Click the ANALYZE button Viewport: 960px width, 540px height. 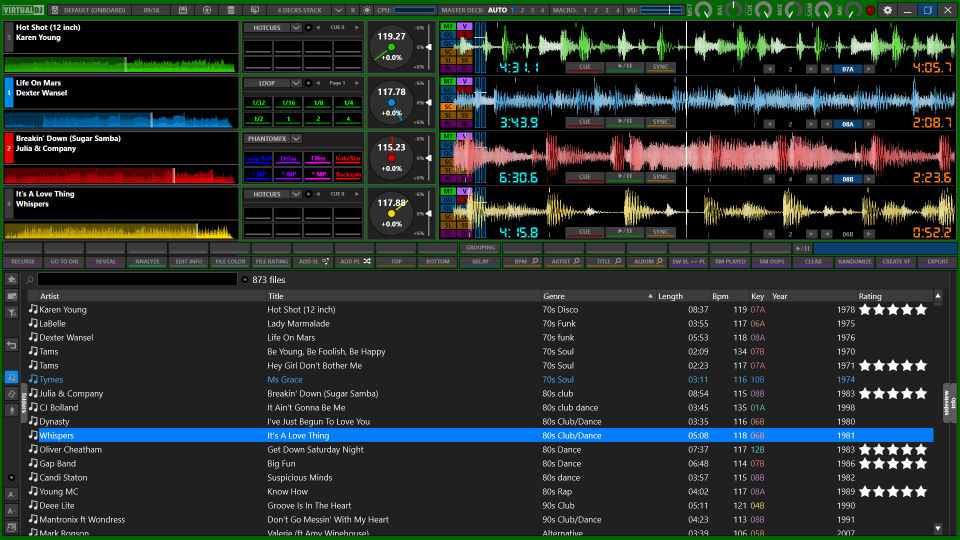(x=147, y=261)
